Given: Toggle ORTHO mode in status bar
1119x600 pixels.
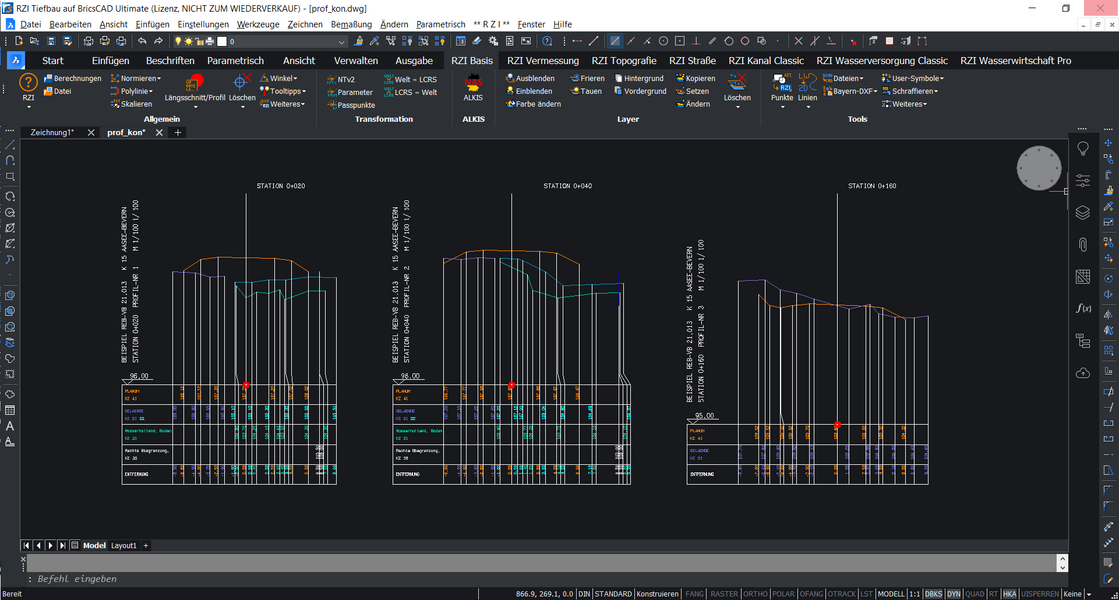Looking at the screenshot, I should pos(755,594).
